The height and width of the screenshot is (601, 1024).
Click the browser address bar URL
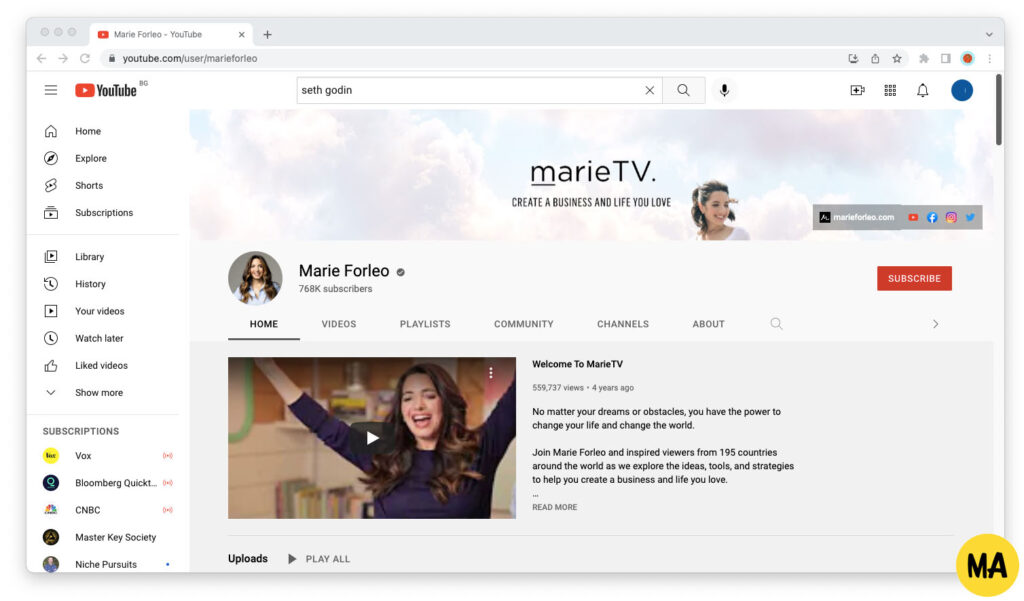pos(189,58)
